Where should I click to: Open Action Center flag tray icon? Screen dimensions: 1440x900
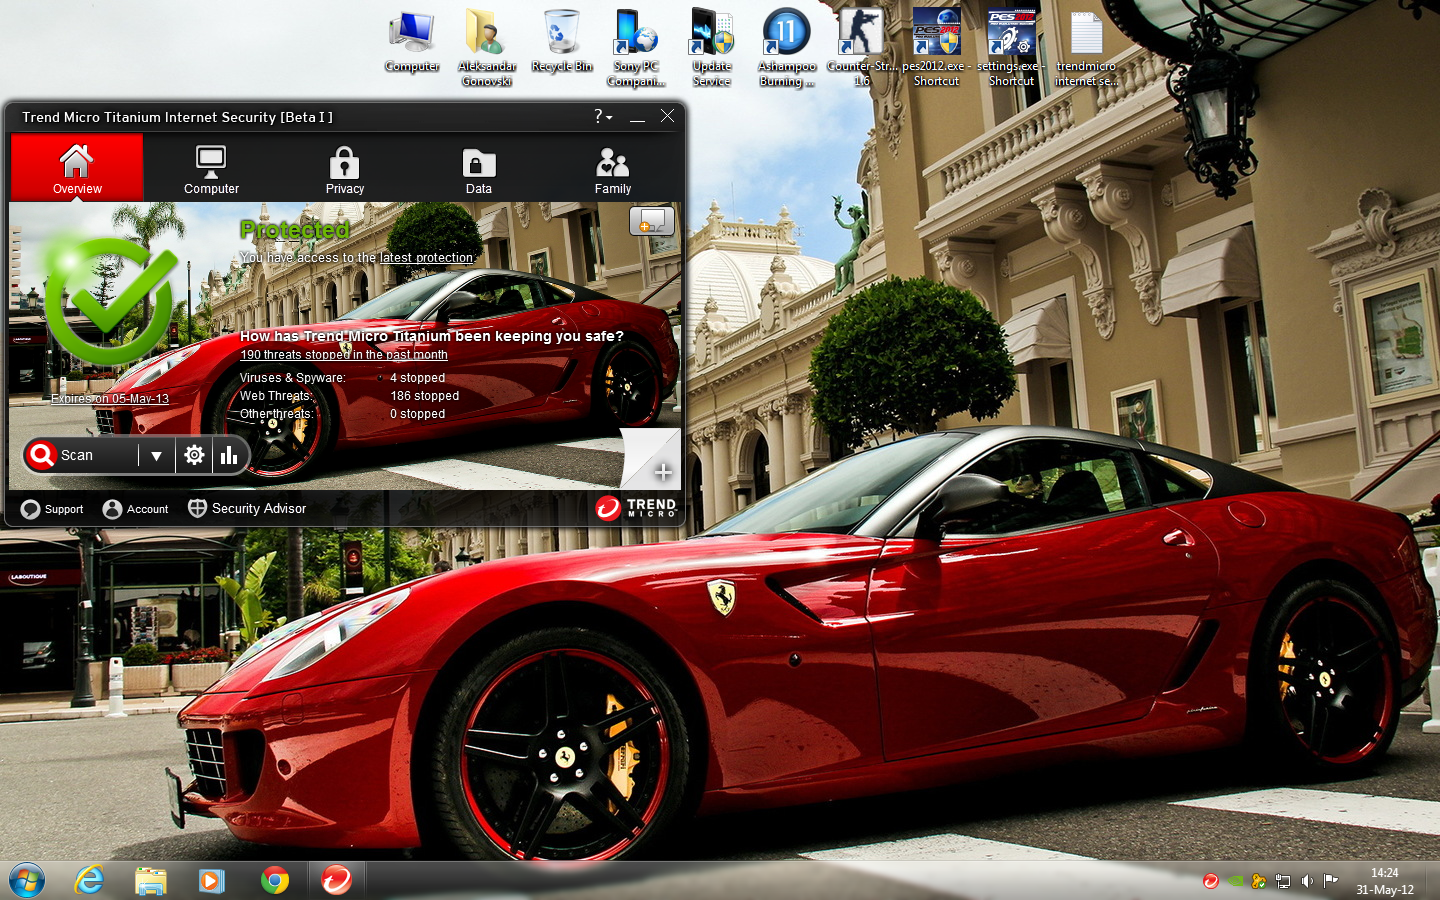1330,881
